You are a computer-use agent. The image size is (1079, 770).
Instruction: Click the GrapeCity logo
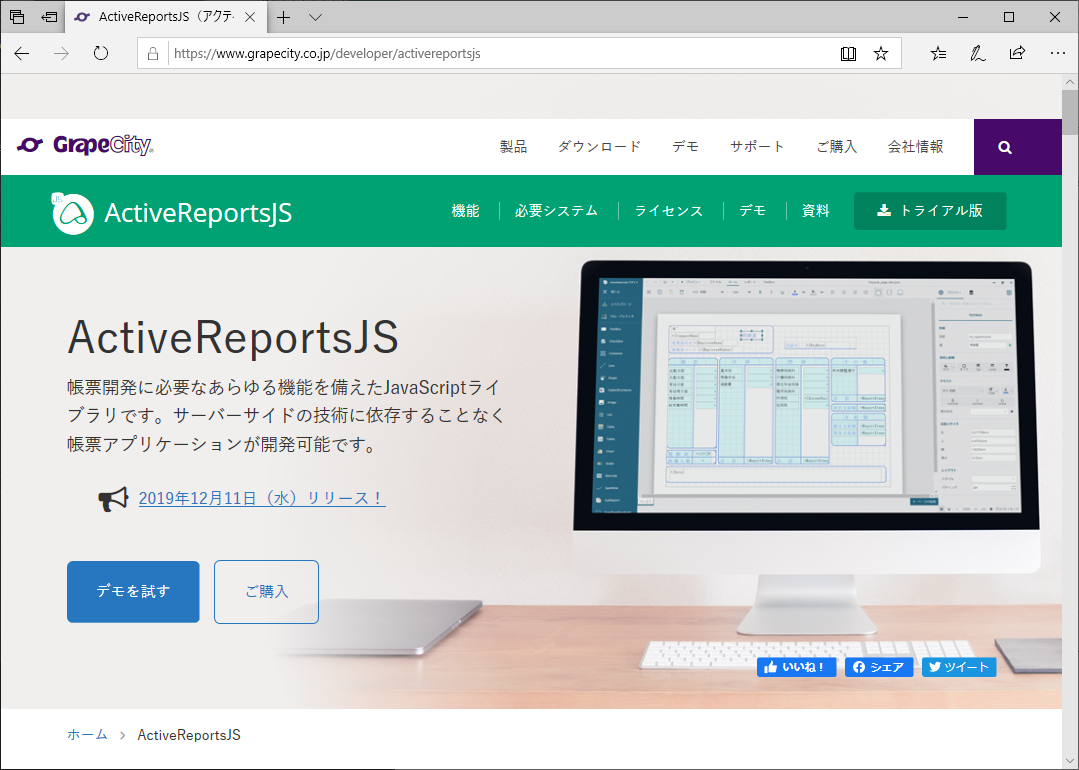click(x=85, y=145)
